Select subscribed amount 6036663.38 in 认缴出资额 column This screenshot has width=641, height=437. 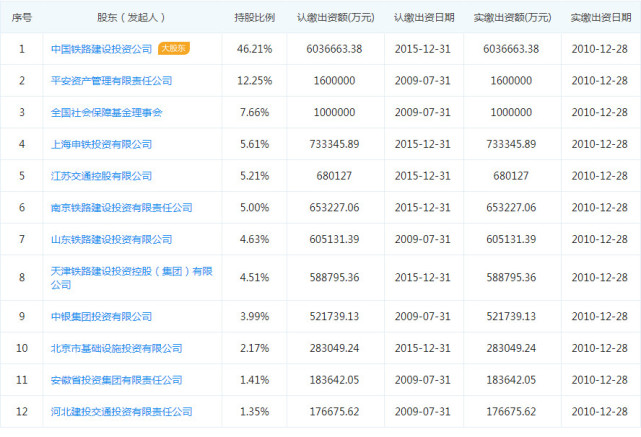pyautogui.click(x=334, y=49)
